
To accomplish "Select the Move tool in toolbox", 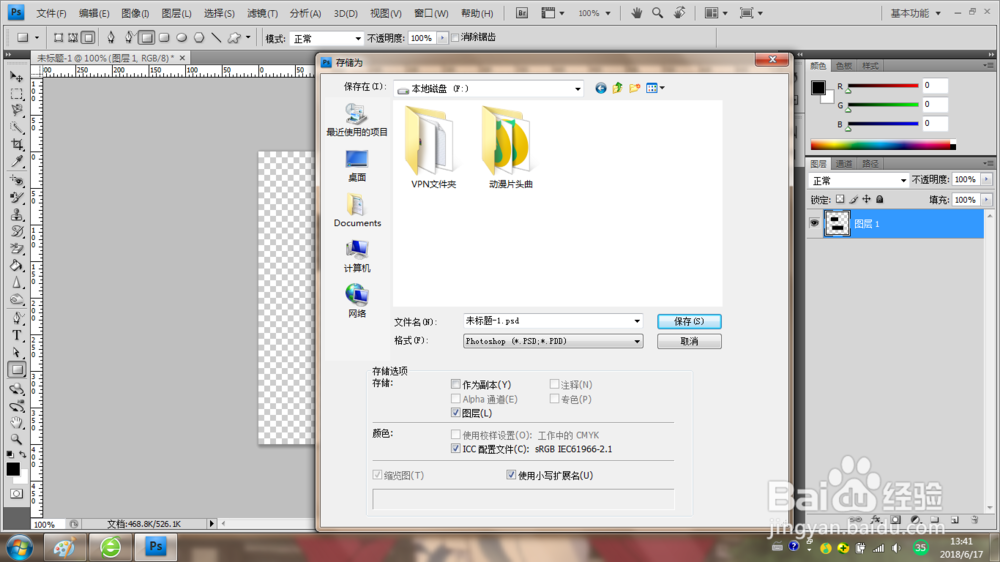I will point(17,77).
